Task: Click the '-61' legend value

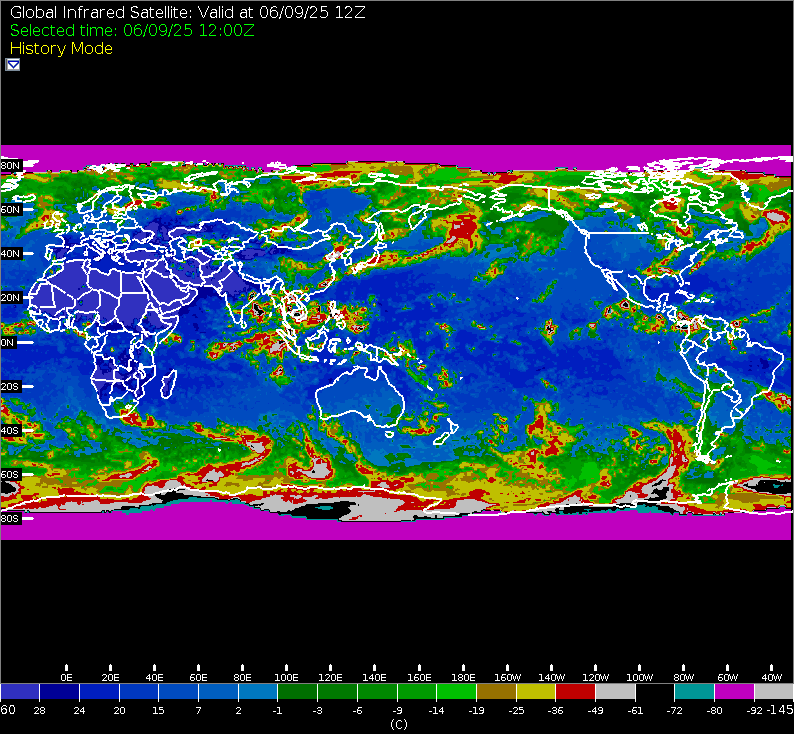Action: tap(635, 711)
